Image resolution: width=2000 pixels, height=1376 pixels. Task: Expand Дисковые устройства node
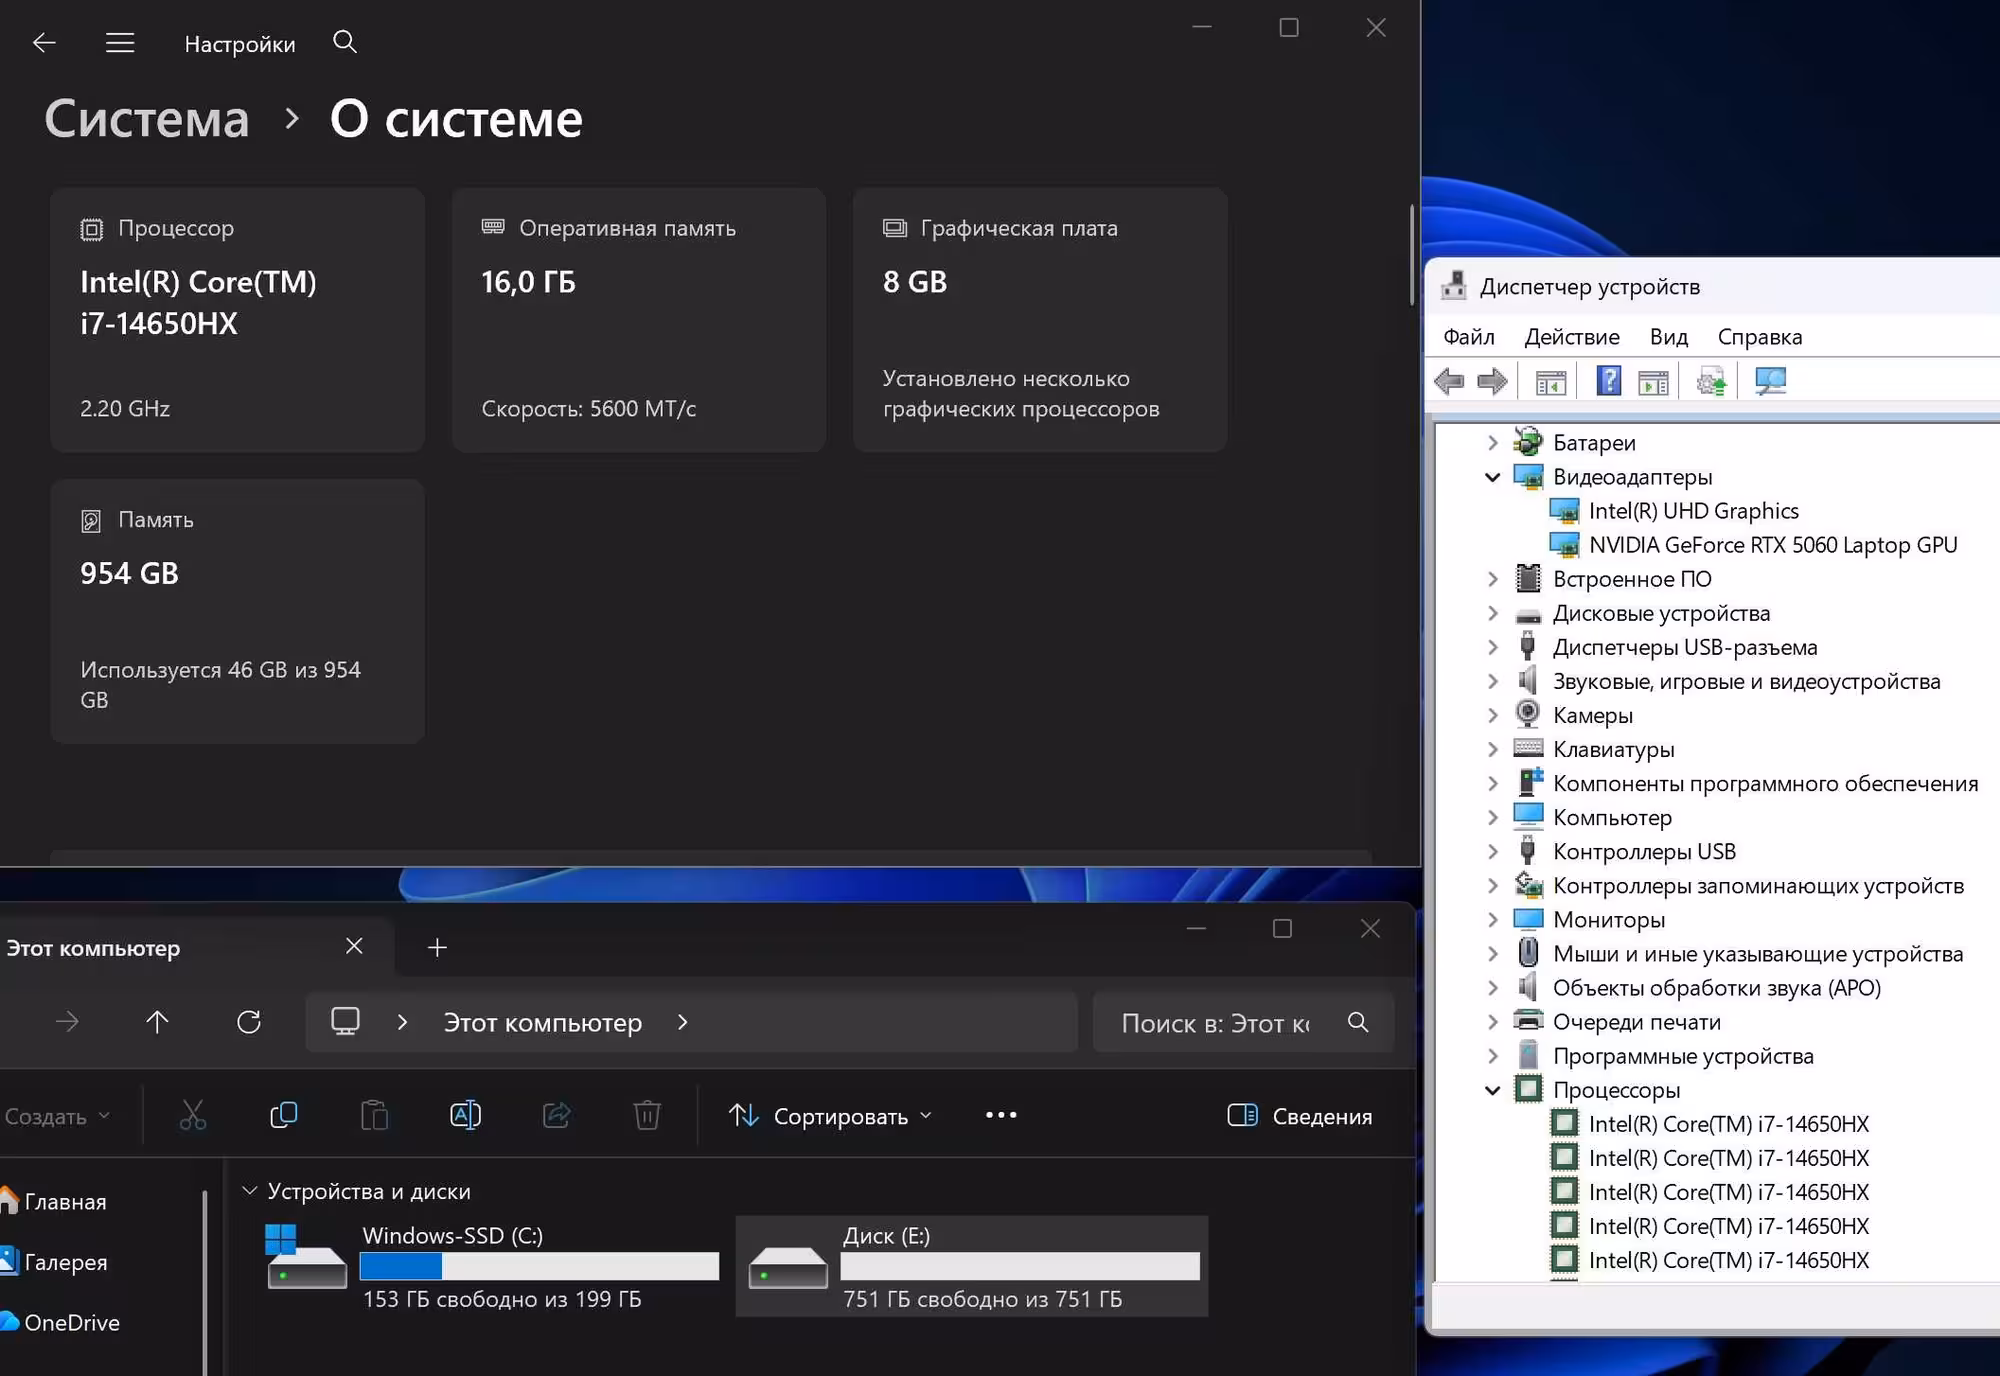click(1492, 613)
